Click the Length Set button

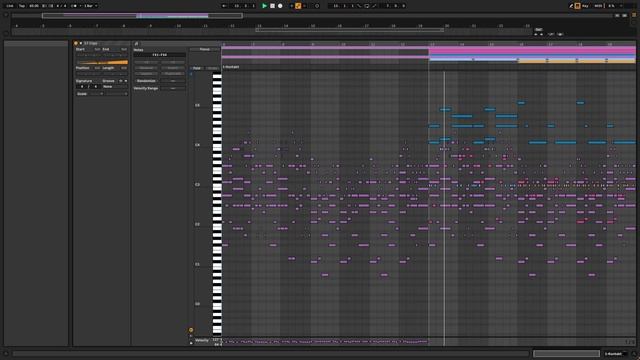(x=124, y=68)
